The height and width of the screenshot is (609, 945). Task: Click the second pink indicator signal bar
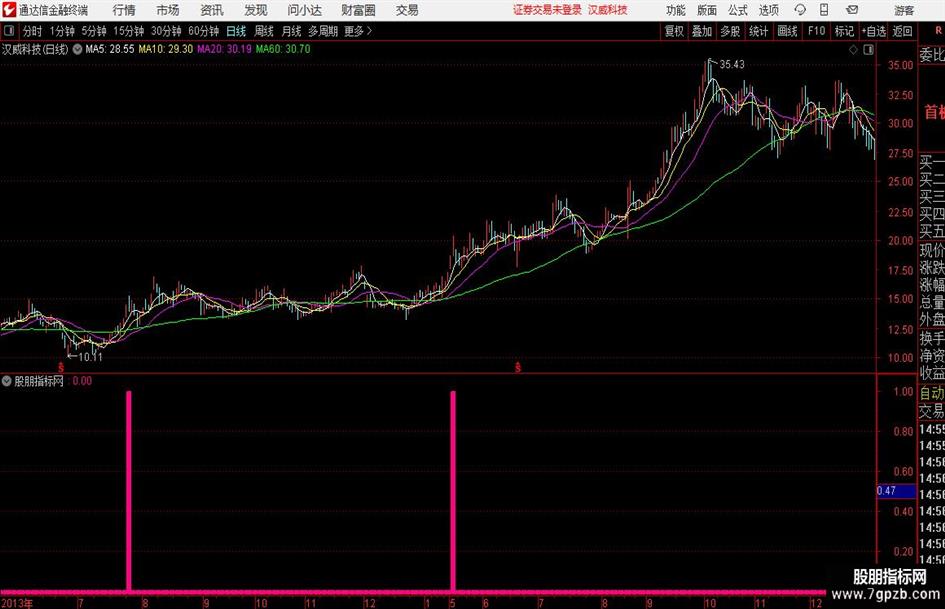point(453,490)
